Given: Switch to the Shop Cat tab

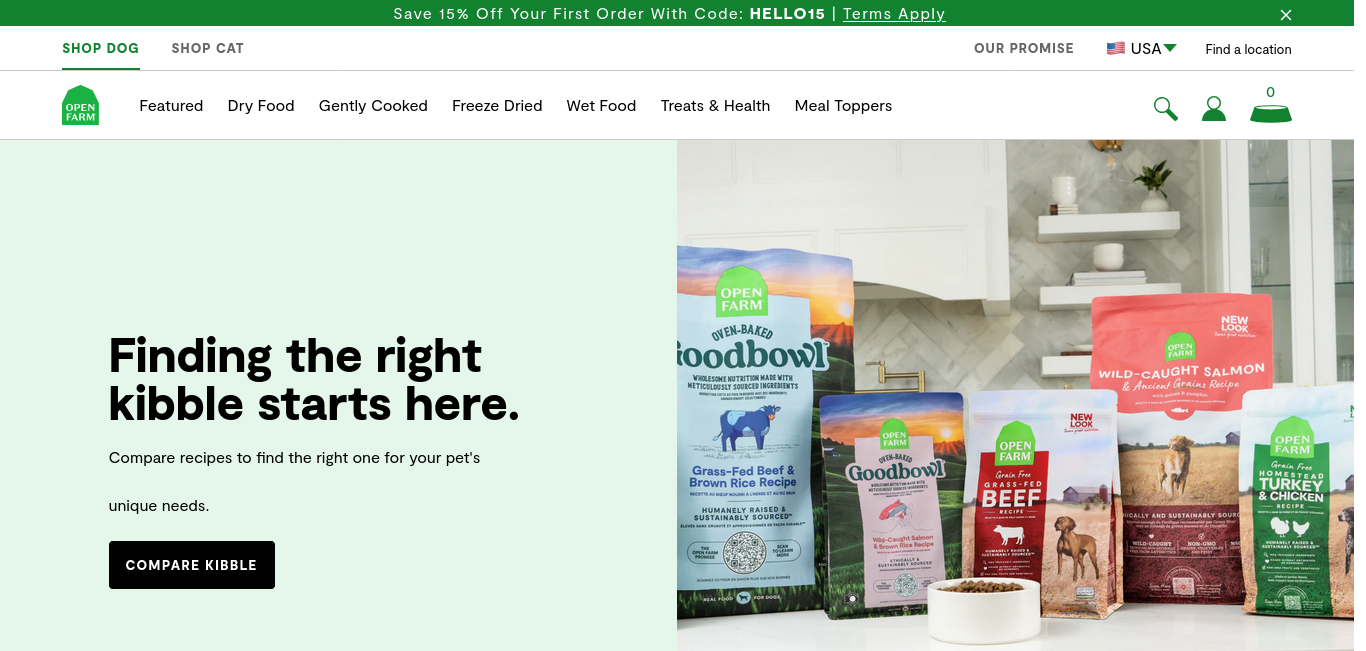Looking at the screenshot, I should point(207,48).
